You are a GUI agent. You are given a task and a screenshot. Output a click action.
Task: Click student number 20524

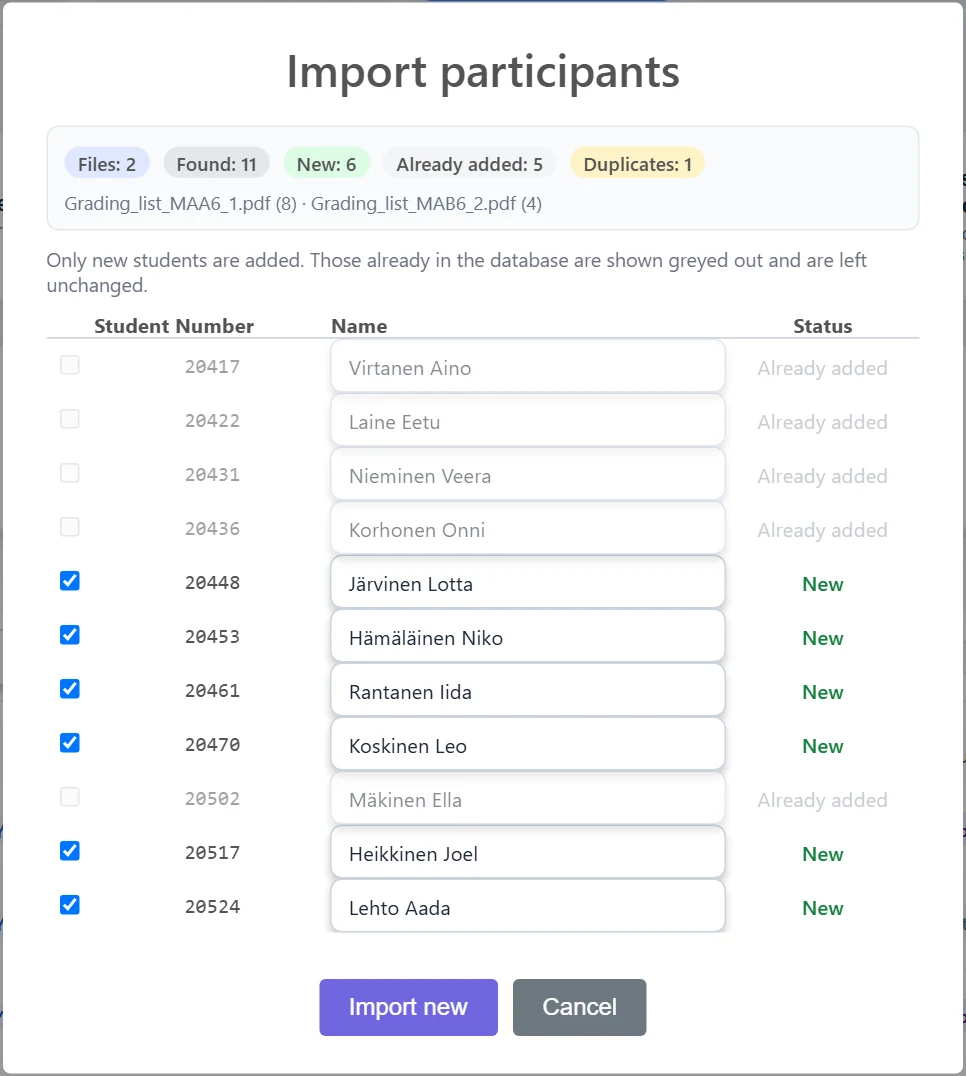coord(212,907)
